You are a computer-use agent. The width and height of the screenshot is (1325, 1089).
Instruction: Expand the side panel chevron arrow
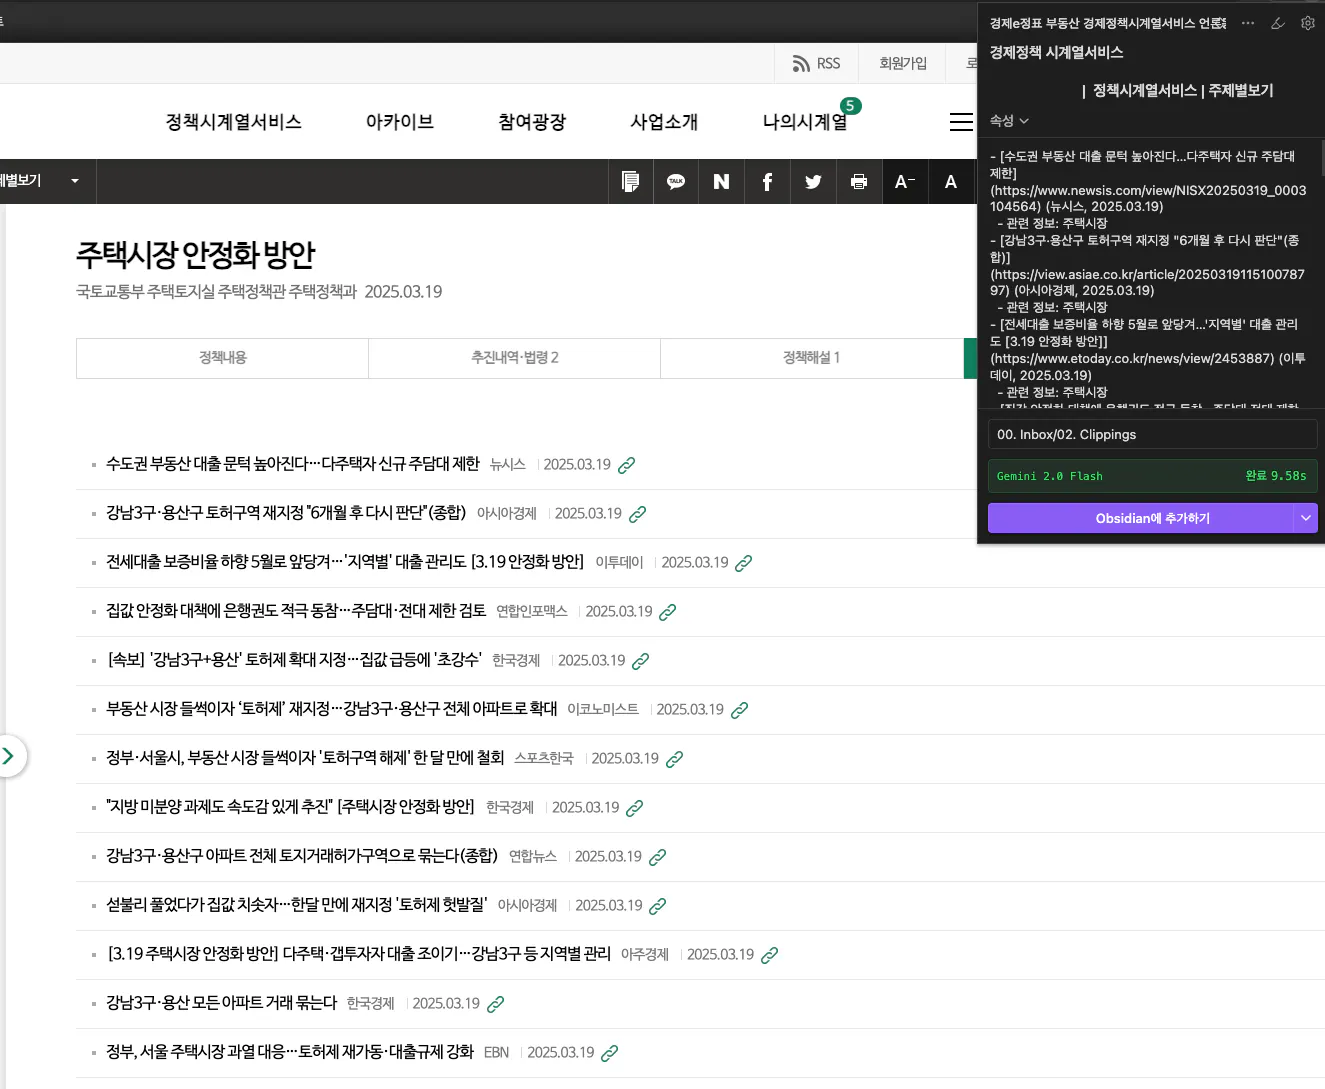coord(9,756)
